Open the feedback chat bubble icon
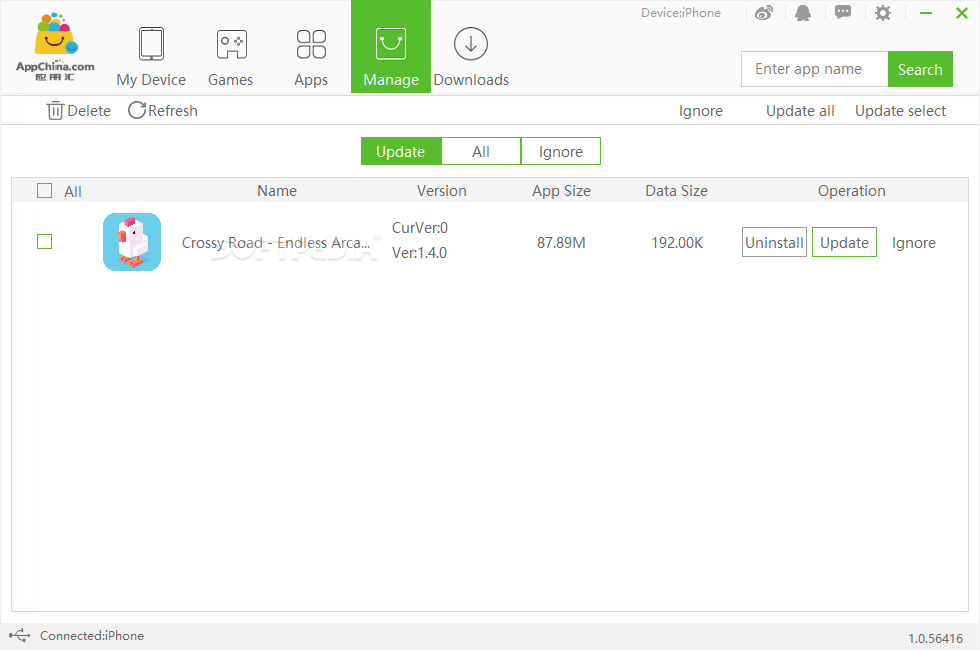980x650 pixels. 843,12
